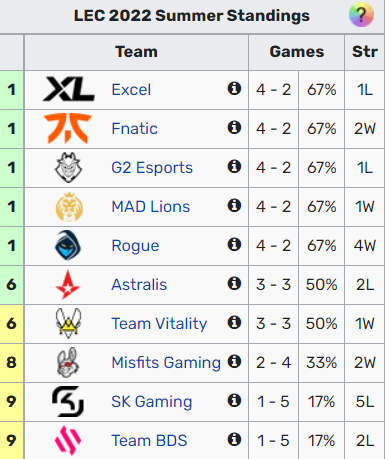
Task: Open info icon next to Misfits Gaming
Action: (234, 361)
